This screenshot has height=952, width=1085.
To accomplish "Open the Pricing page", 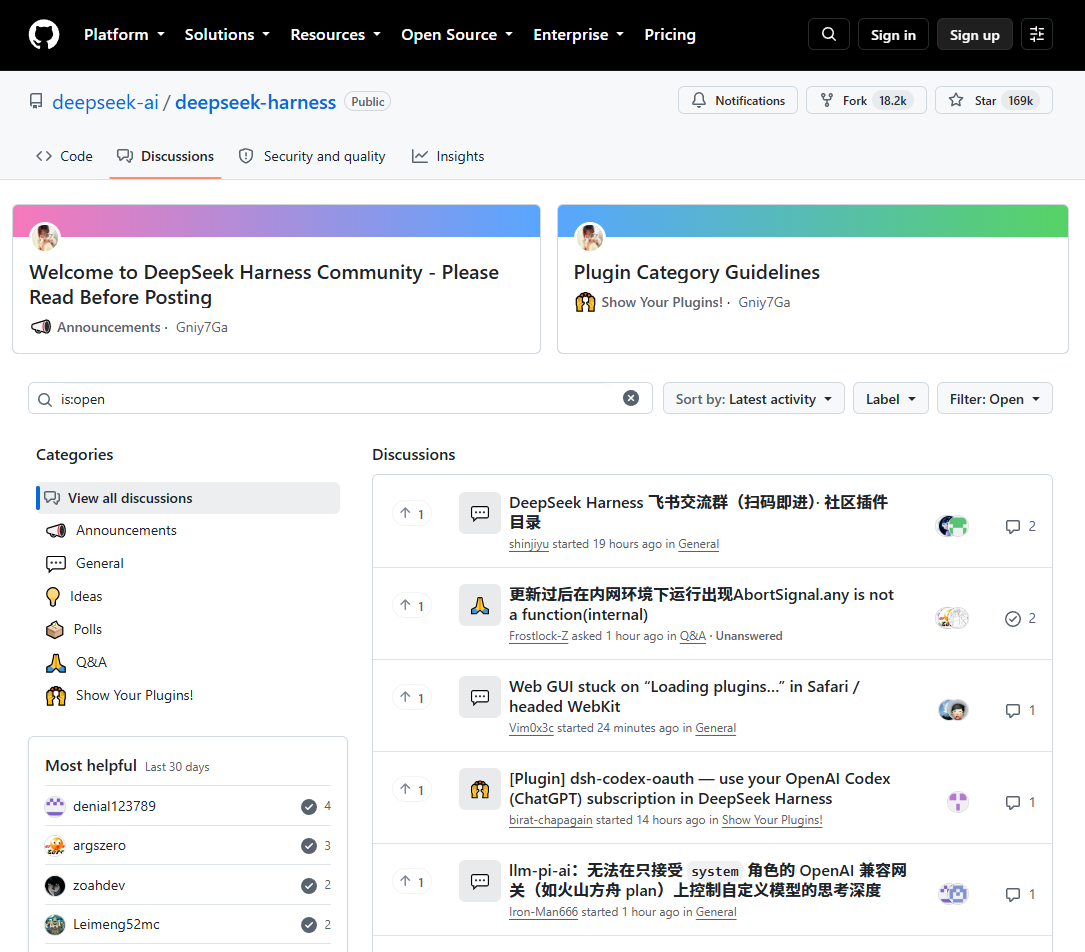I will pyautogui.click(x=670, y=35).
